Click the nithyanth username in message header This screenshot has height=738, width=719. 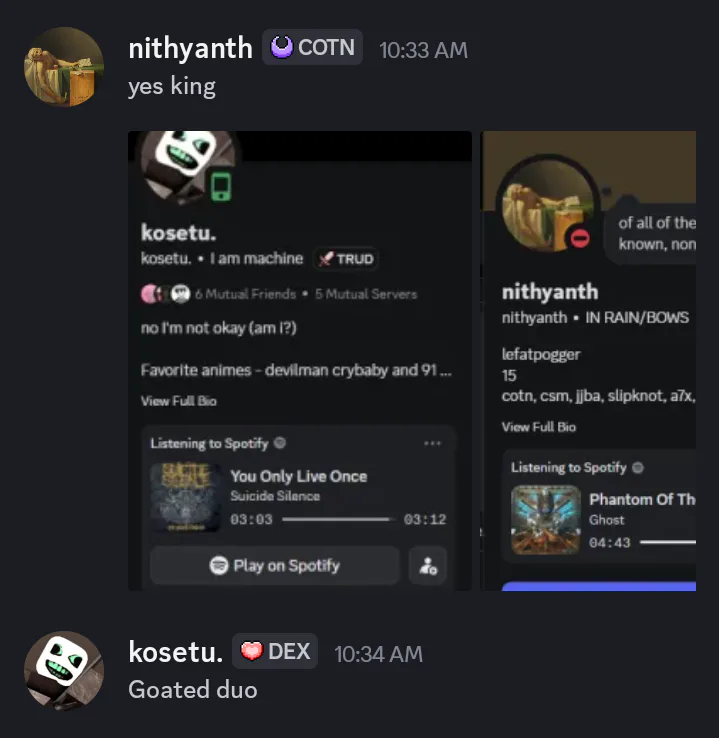(191, 48)
